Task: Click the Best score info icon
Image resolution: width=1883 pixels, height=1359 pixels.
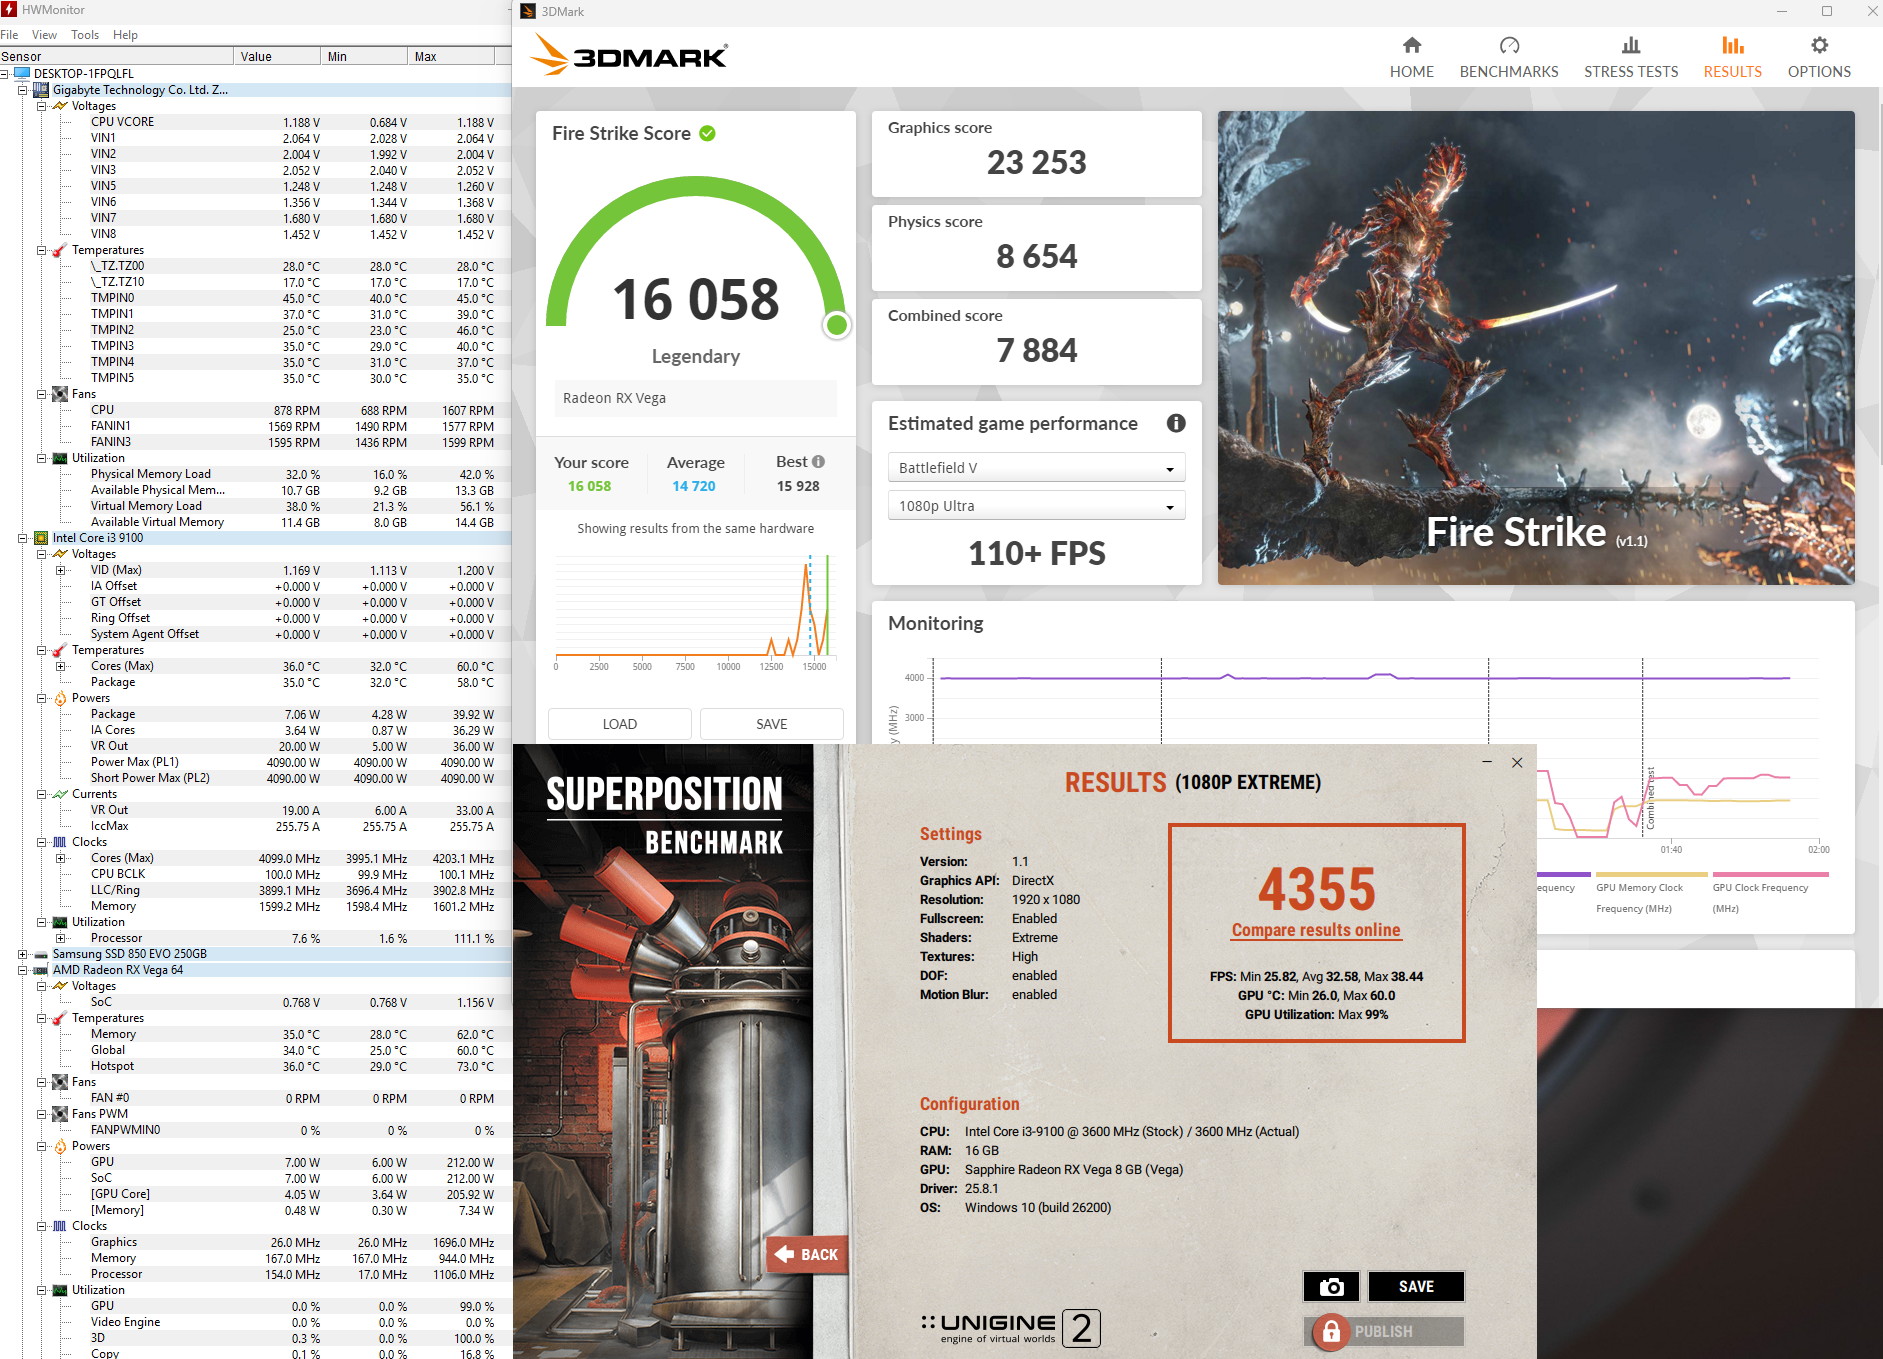Action: pos(819,462)
